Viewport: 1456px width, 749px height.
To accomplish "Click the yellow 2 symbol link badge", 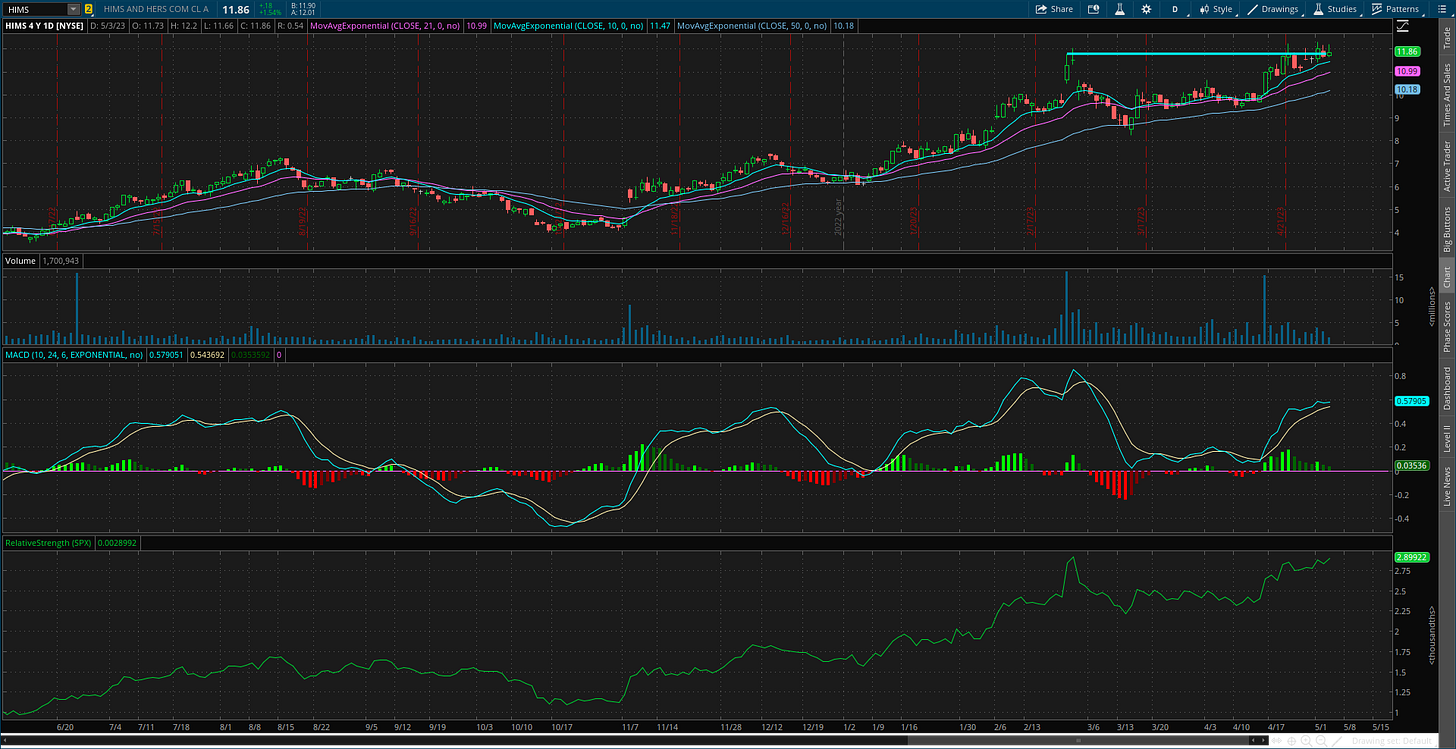I will 89,9.
